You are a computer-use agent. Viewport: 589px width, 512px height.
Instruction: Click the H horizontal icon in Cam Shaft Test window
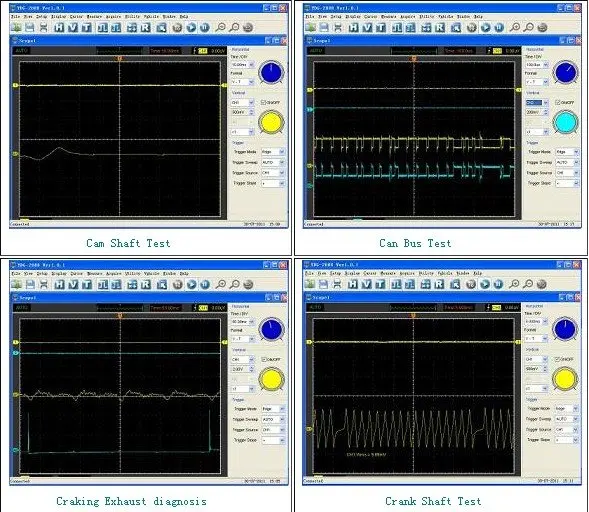(x=59, y=27)
